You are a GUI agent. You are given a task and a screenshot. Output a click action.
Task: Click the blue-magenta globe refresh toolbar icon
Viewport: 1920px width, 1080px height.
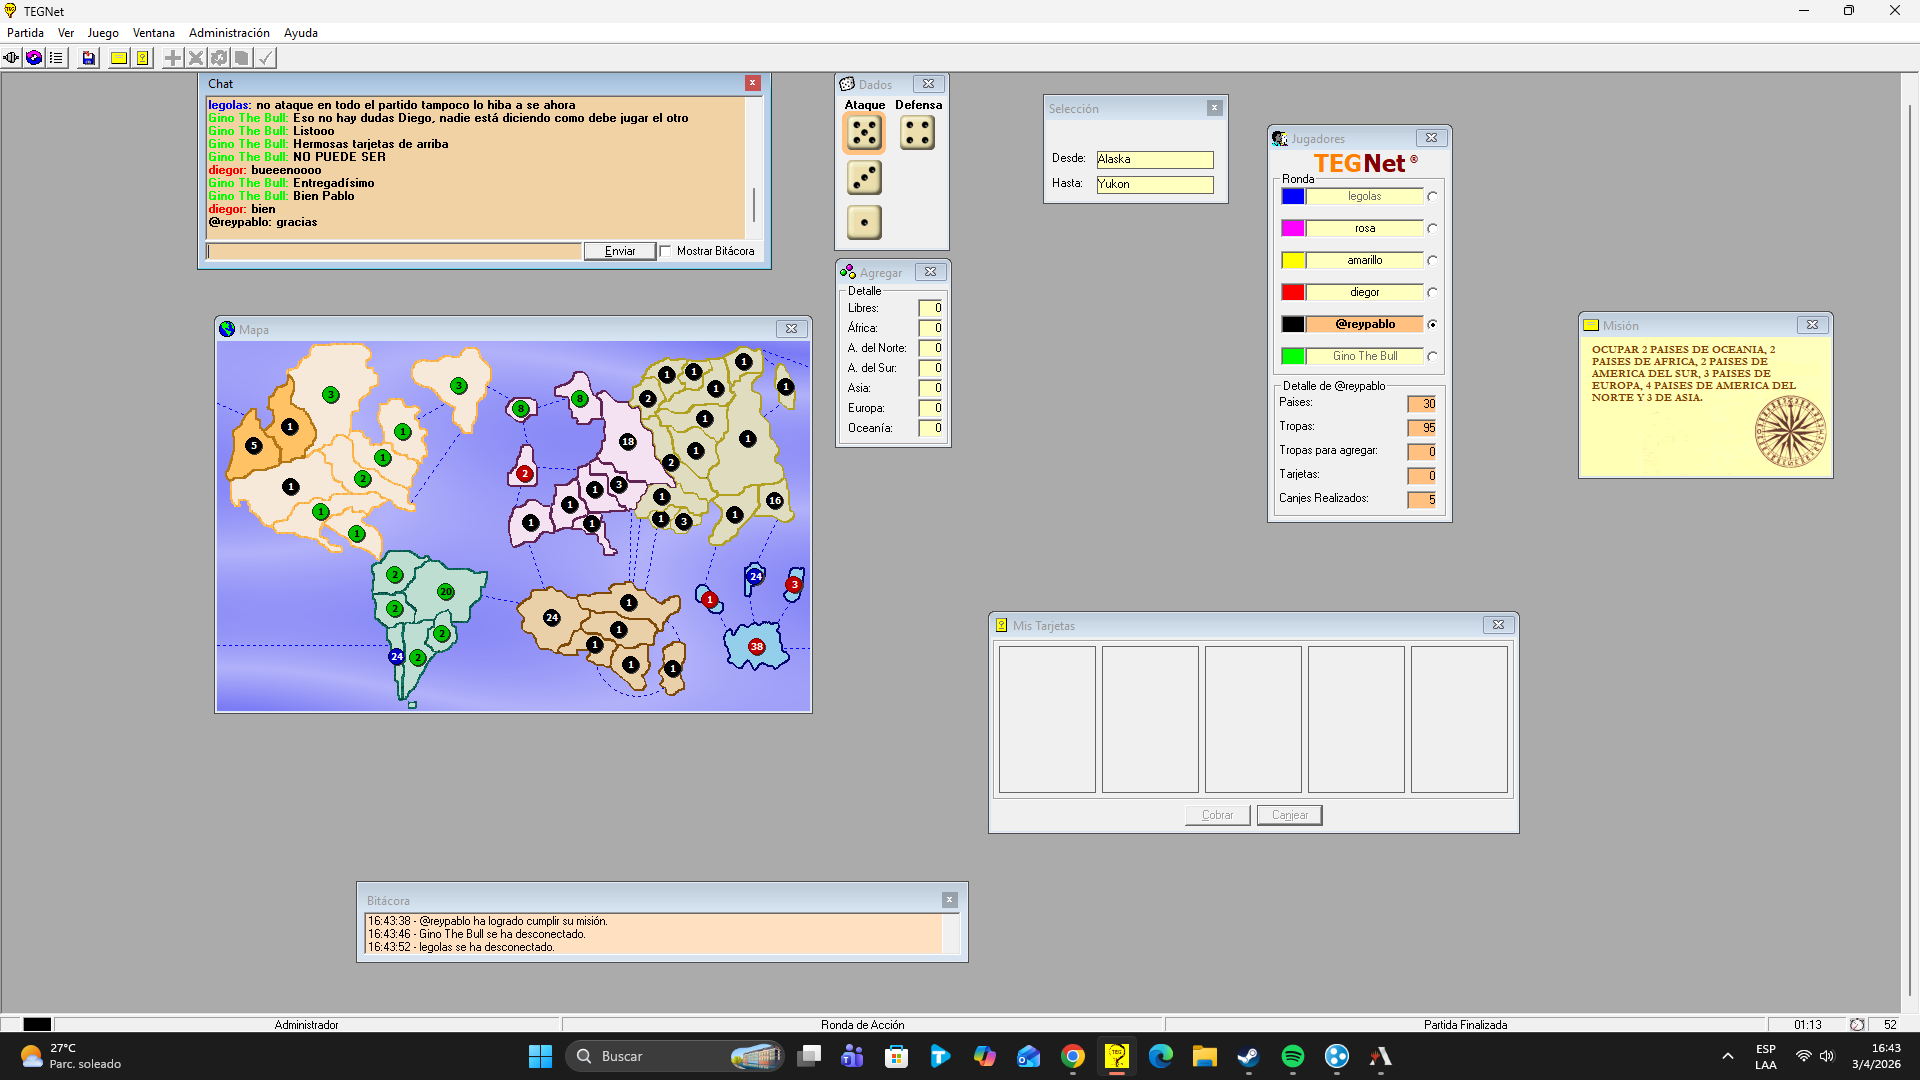[x=34, y=58]
